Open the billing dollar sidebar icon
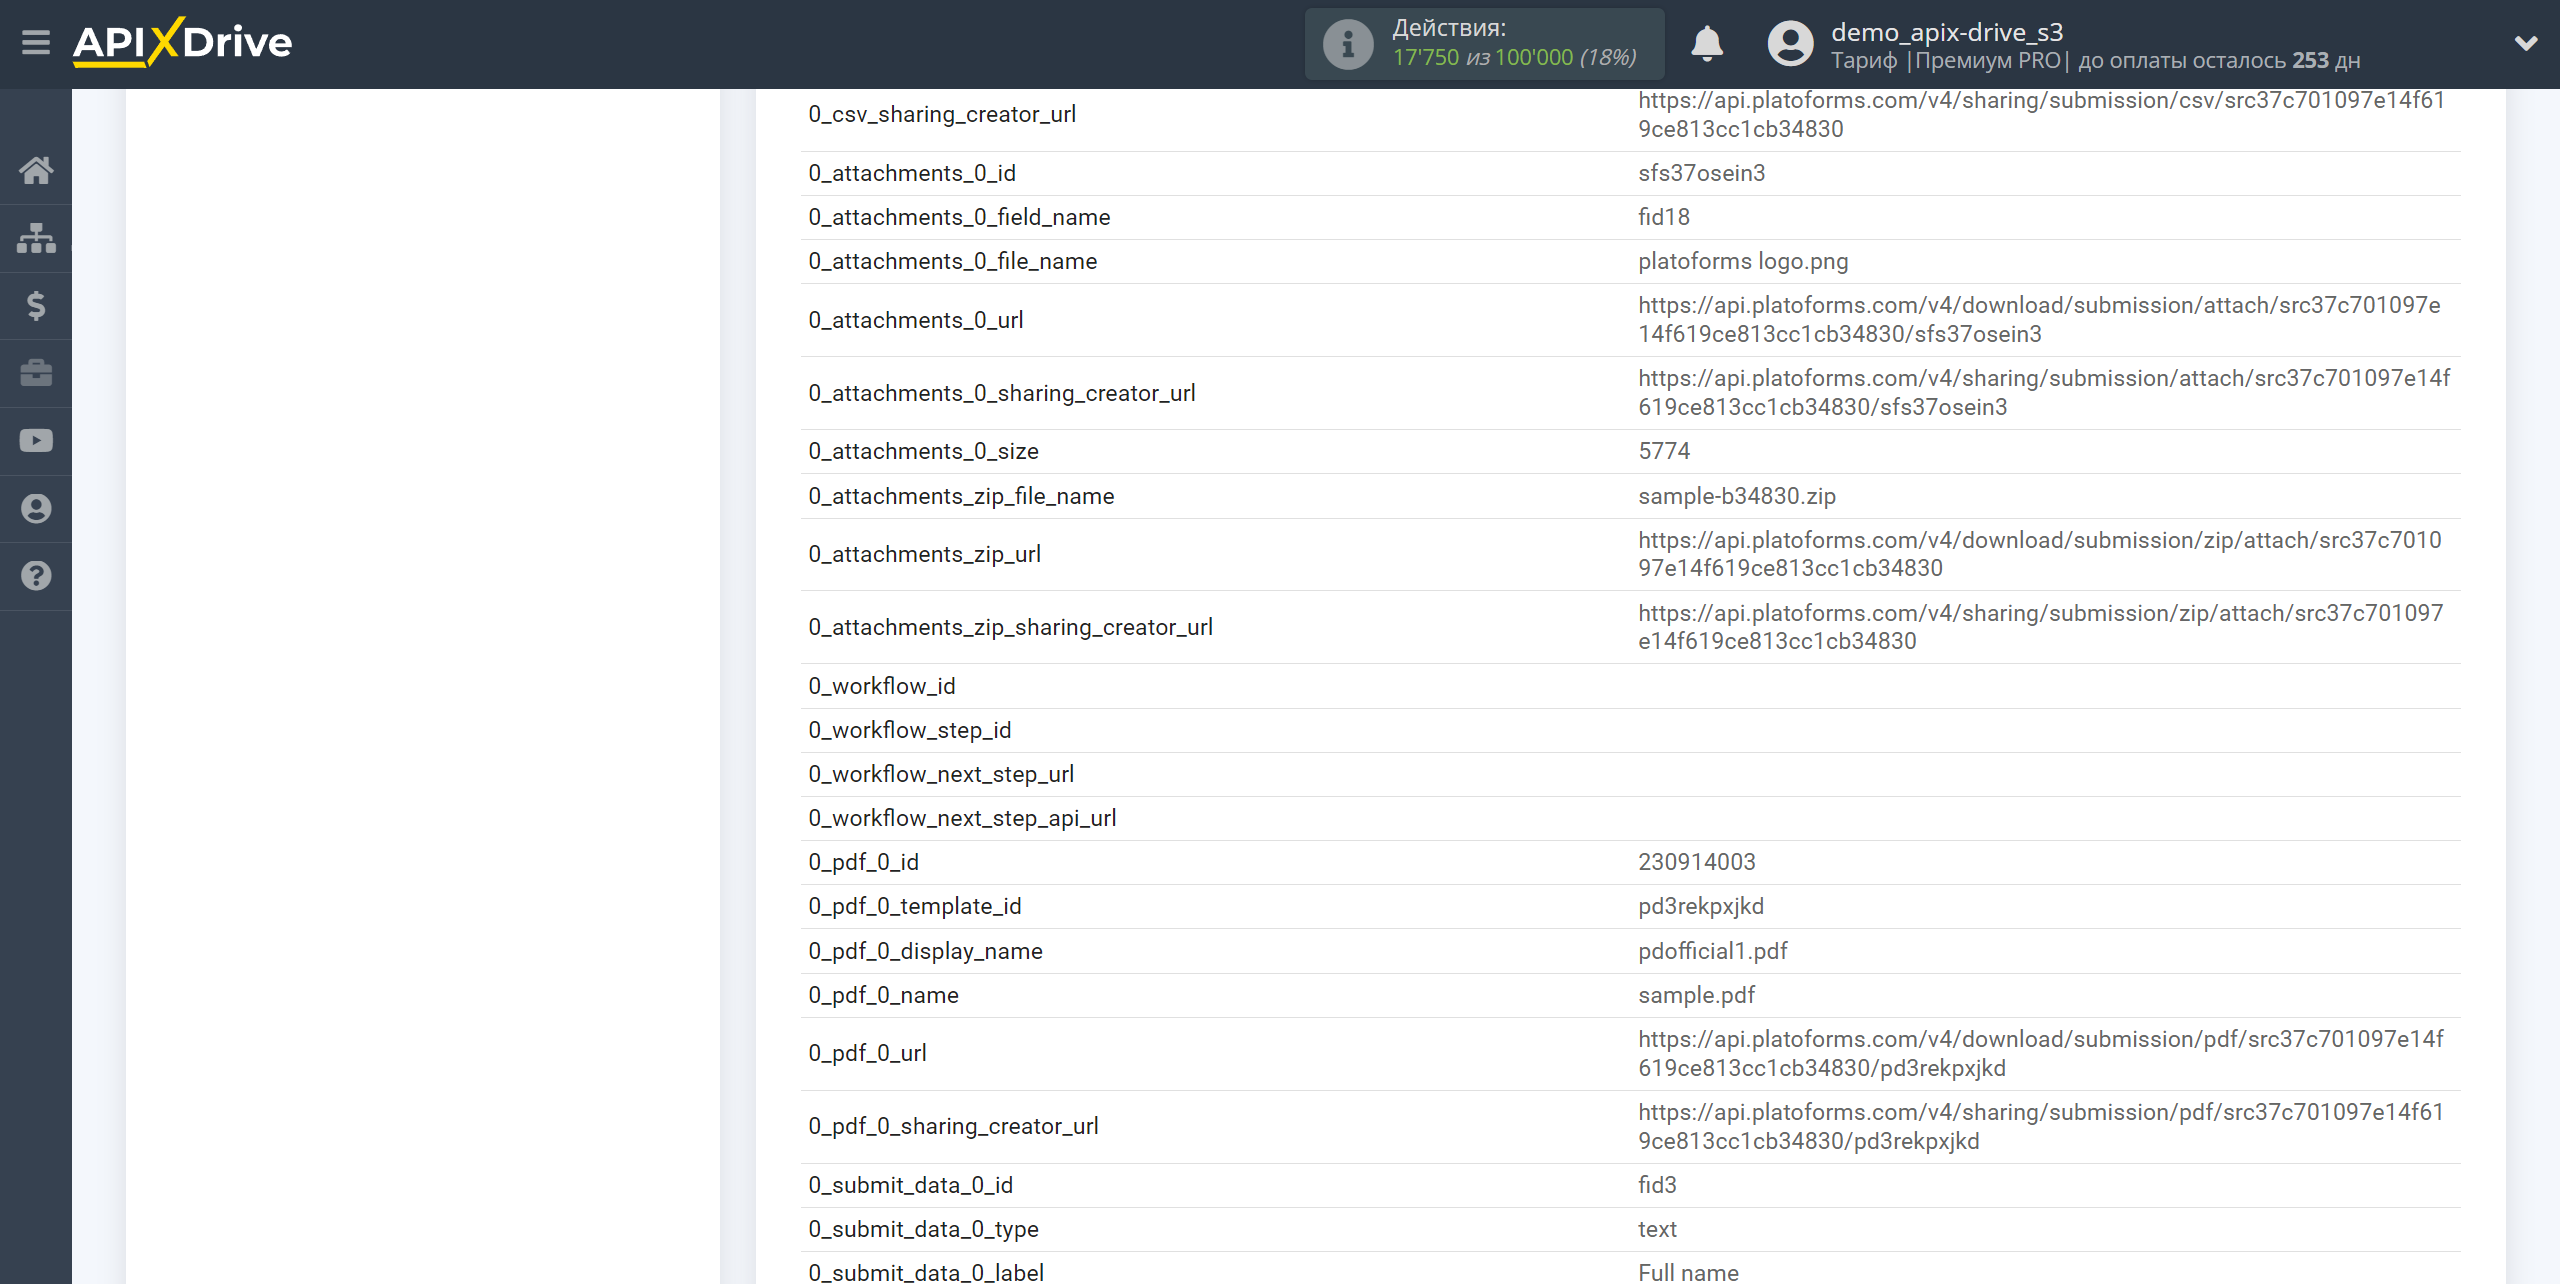Screen dimensions: 2560x1284 point(36,305)
